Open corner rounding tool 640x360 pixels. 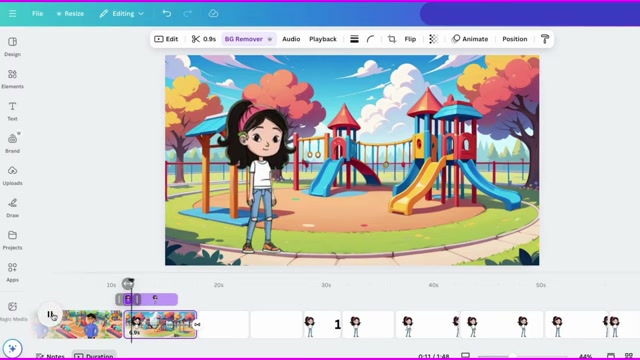370,39
